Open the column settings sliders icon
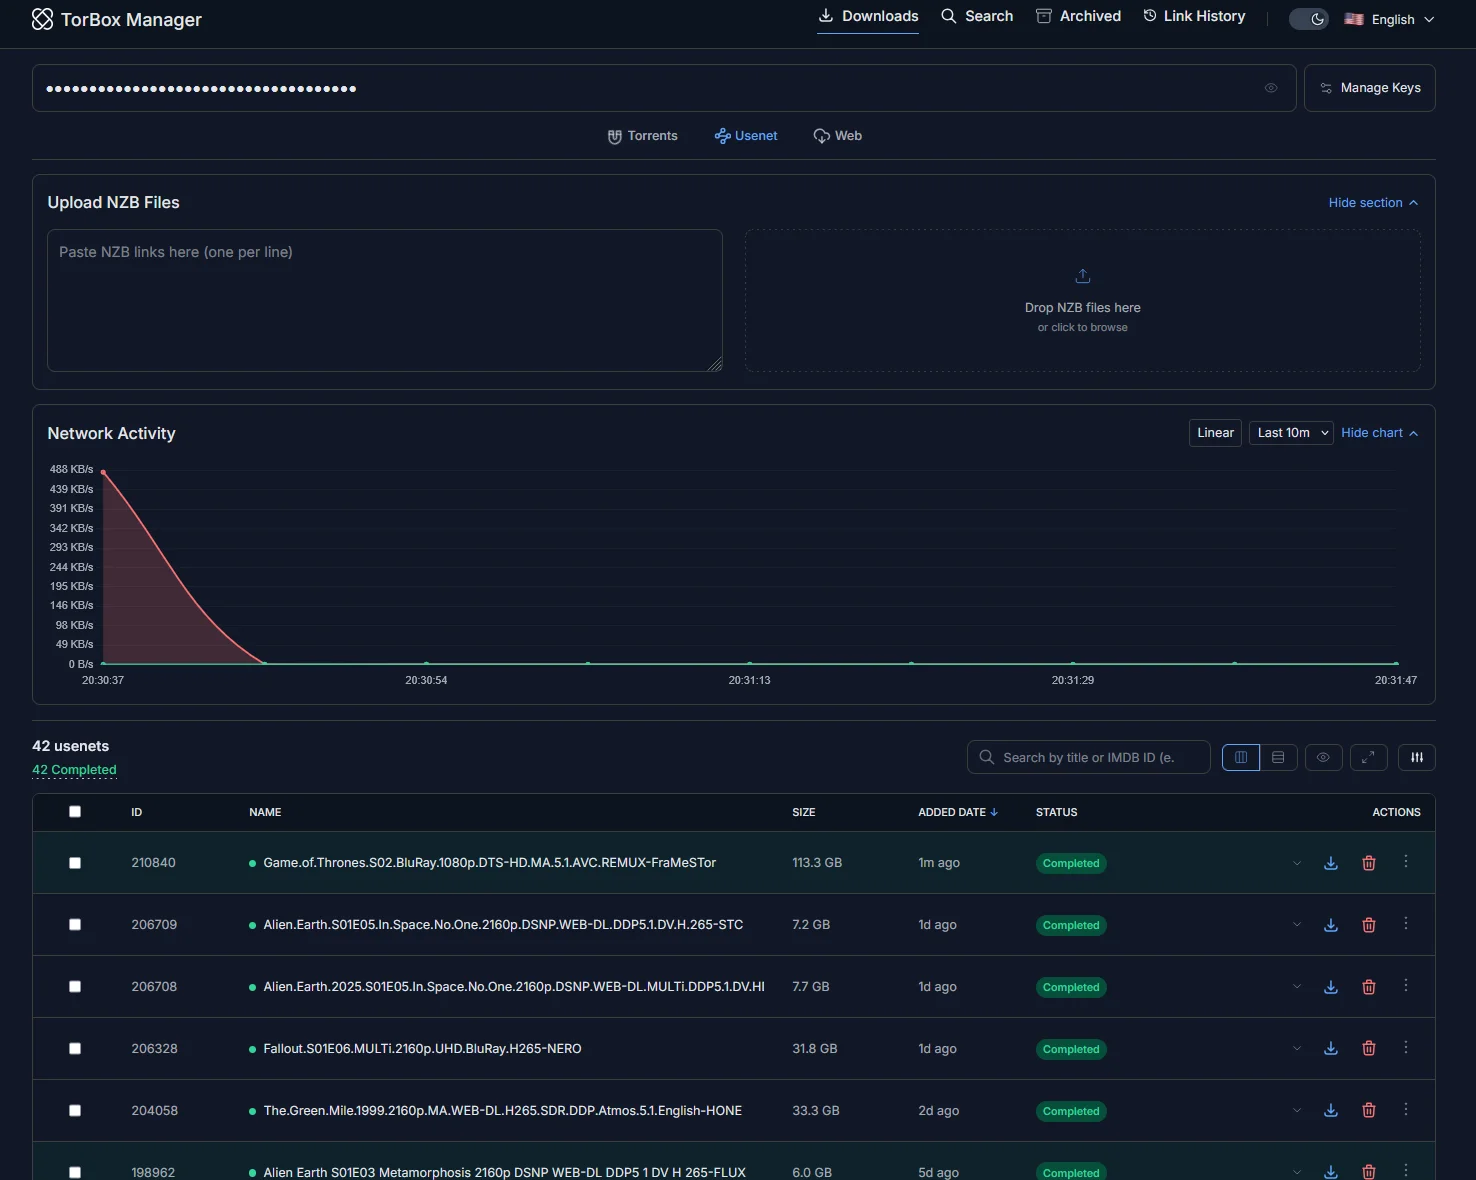The image size is (1476, 1180). 1416,757
